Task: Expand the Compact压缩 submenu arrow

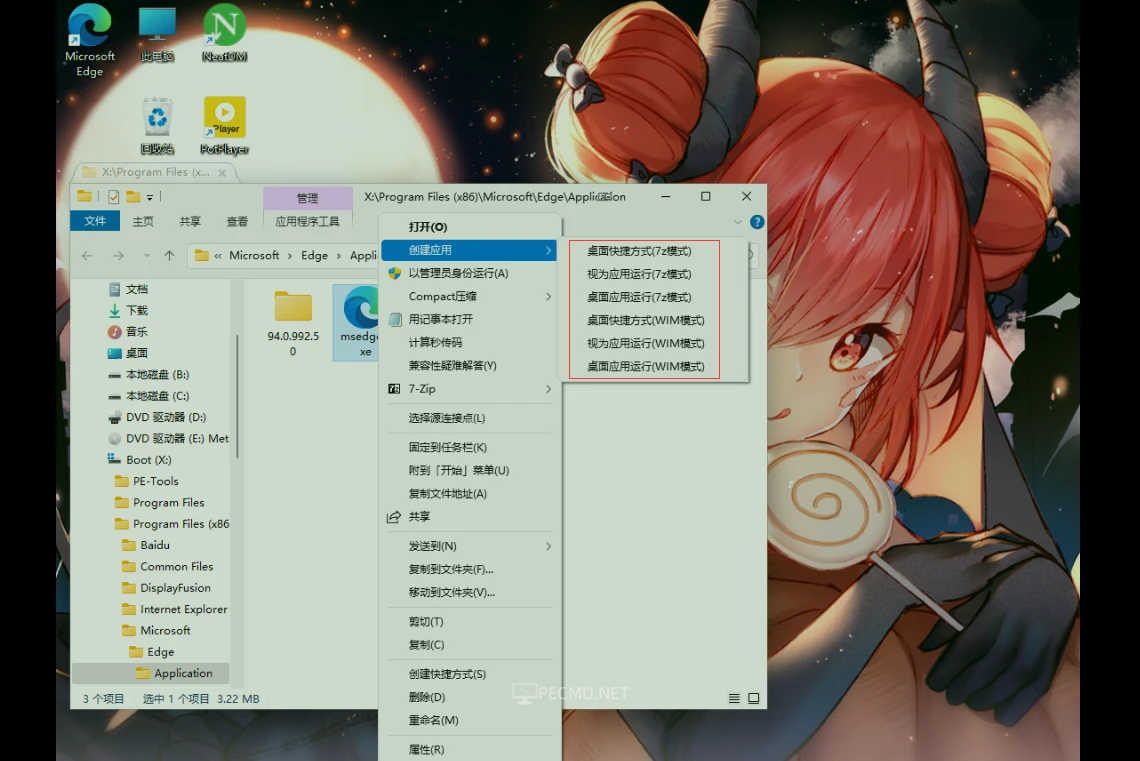Action: pos(548,297)
